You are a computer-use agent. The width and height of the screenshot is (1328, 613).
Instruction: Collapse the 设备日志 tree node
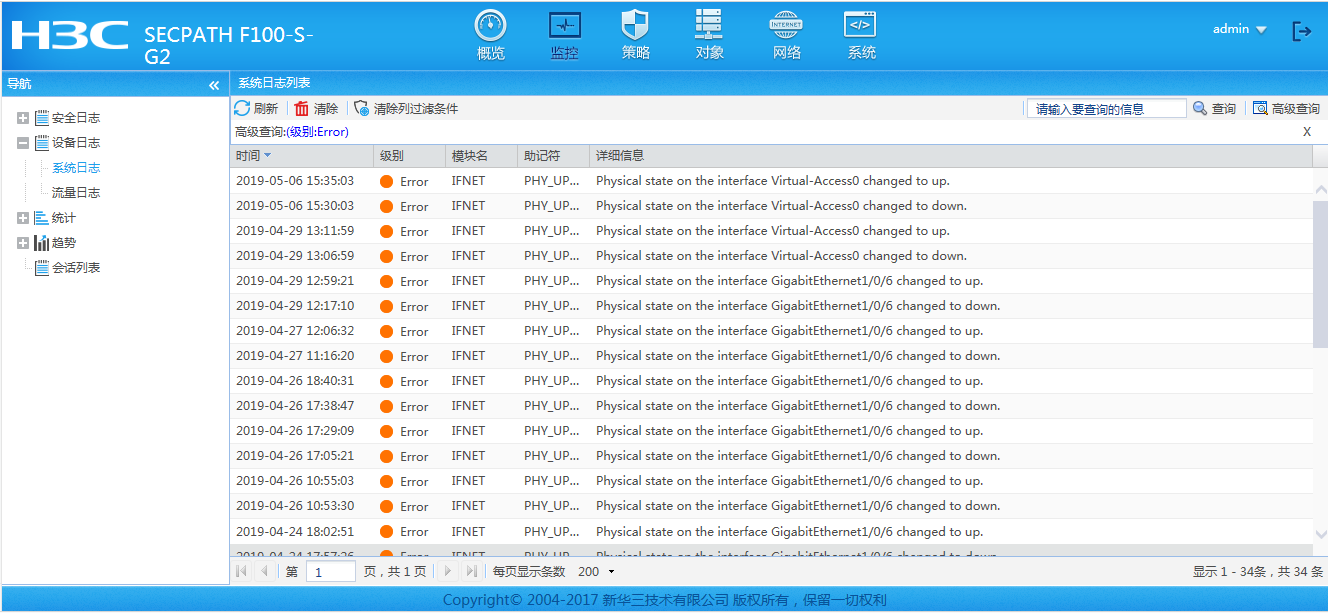pos(23,143)
